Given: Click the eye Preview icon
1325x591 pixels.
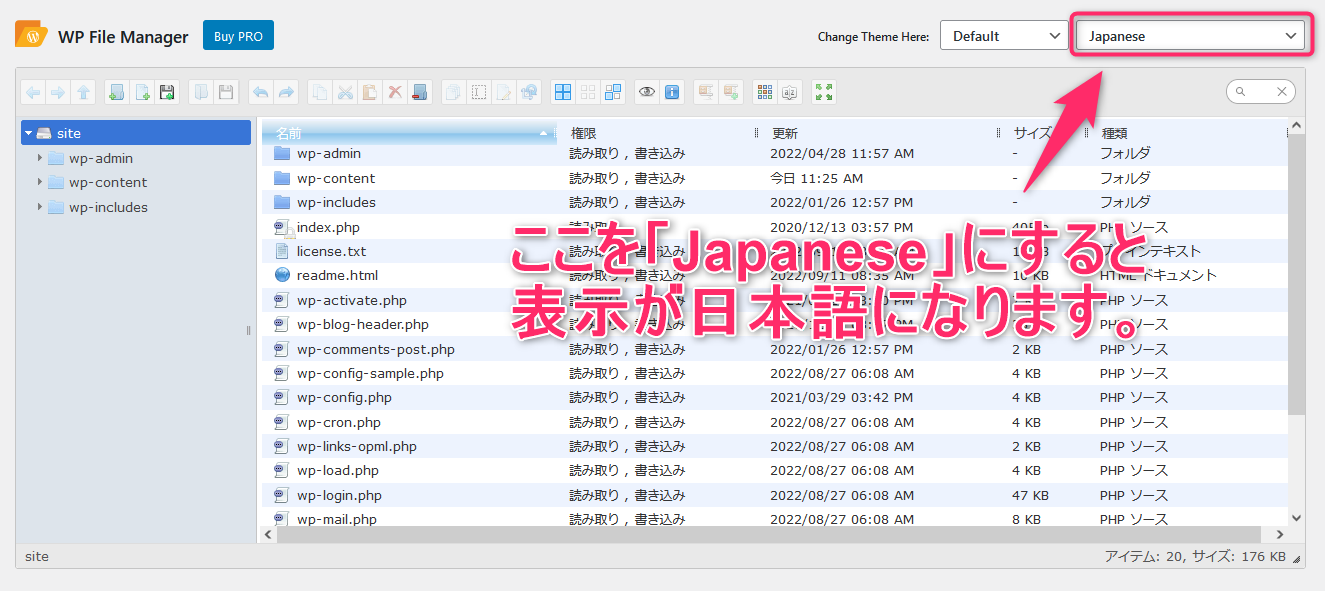Looking at the screenshot, I should point(647,92).
